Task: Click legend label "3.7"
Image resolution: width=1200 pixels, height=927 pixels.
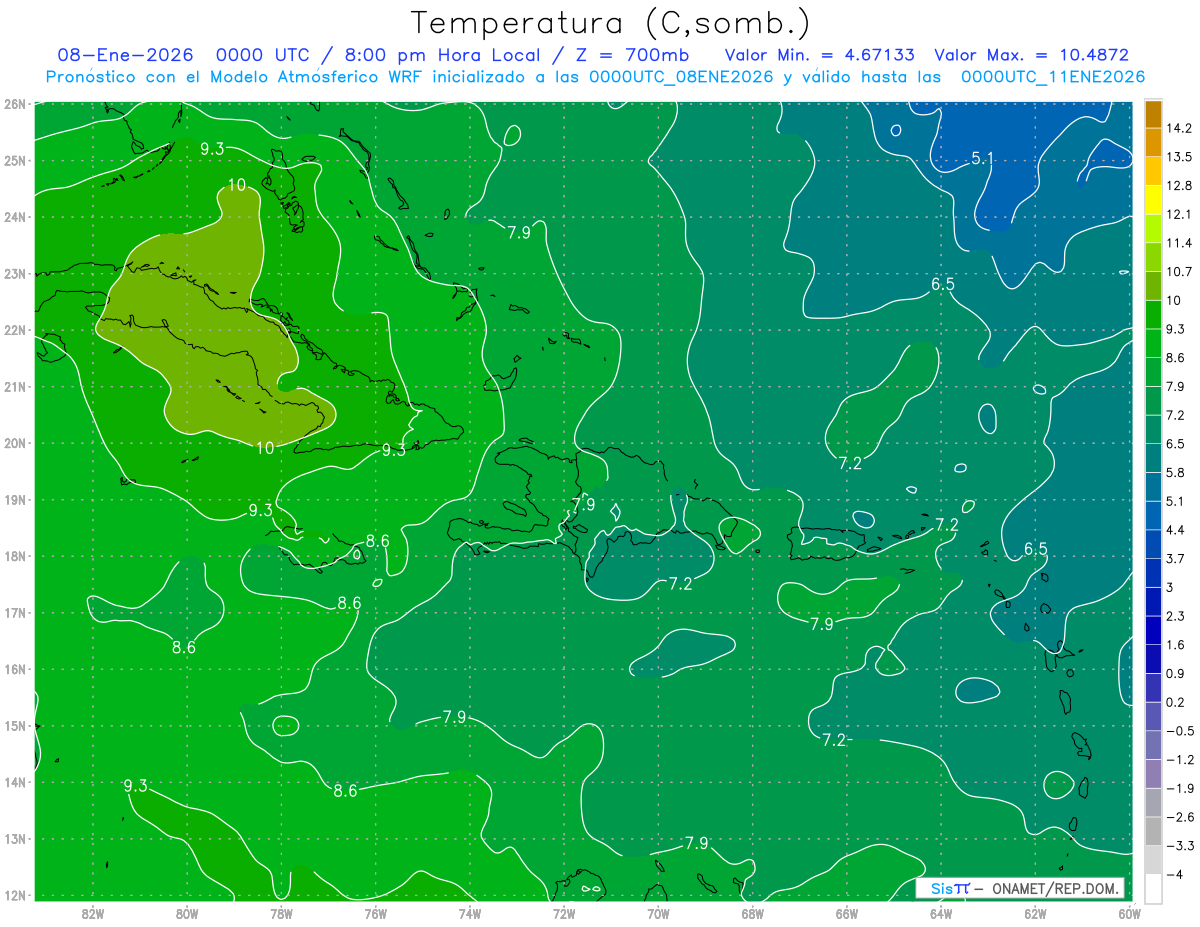Action: [1175, 558]
